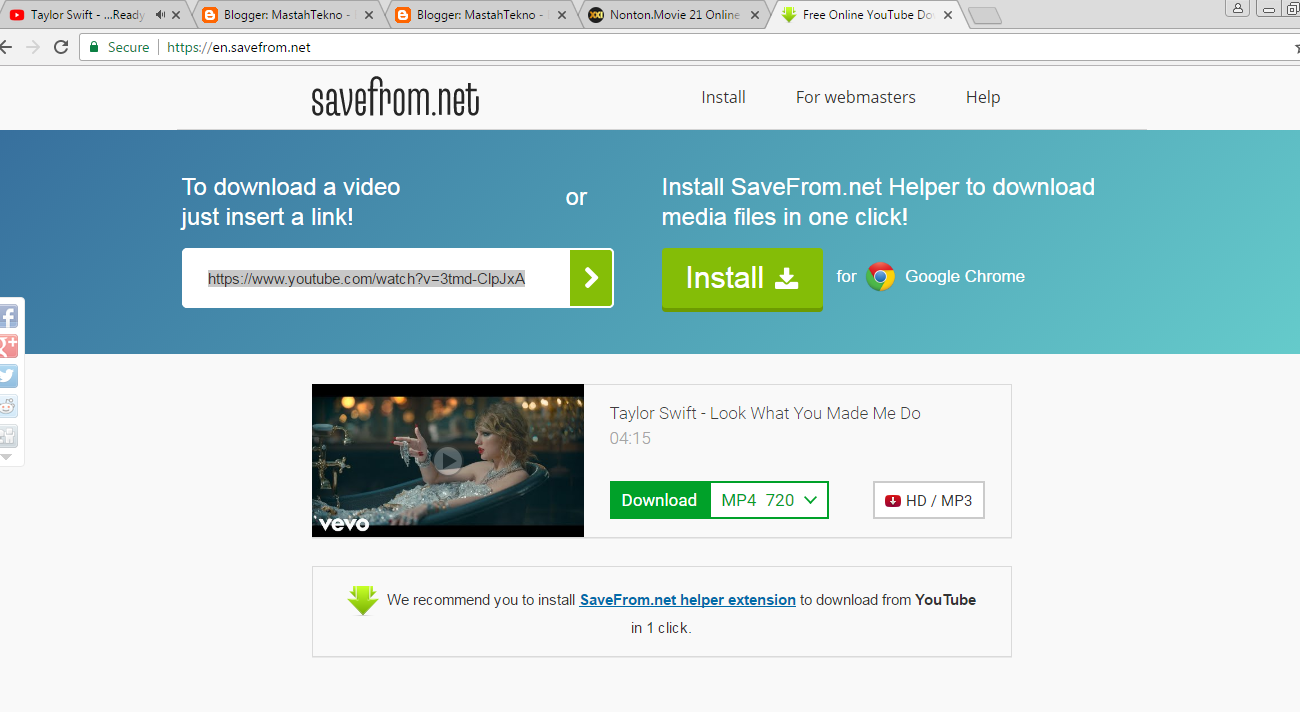Image resolution: width=1300 pixels, height=712 pixels.
Task: Click the green Install helper button
Action: [x=742, y=278]
